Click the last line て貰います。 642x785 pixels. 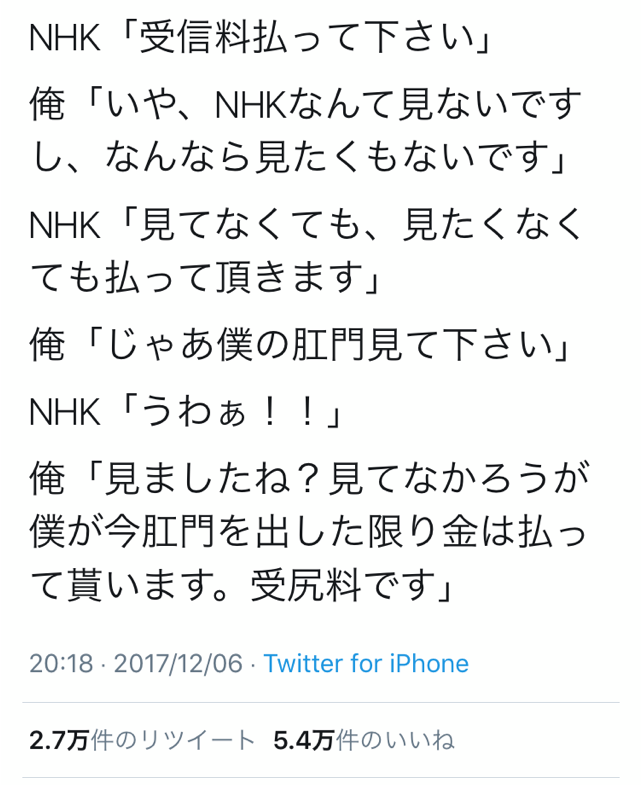point(242,585)
